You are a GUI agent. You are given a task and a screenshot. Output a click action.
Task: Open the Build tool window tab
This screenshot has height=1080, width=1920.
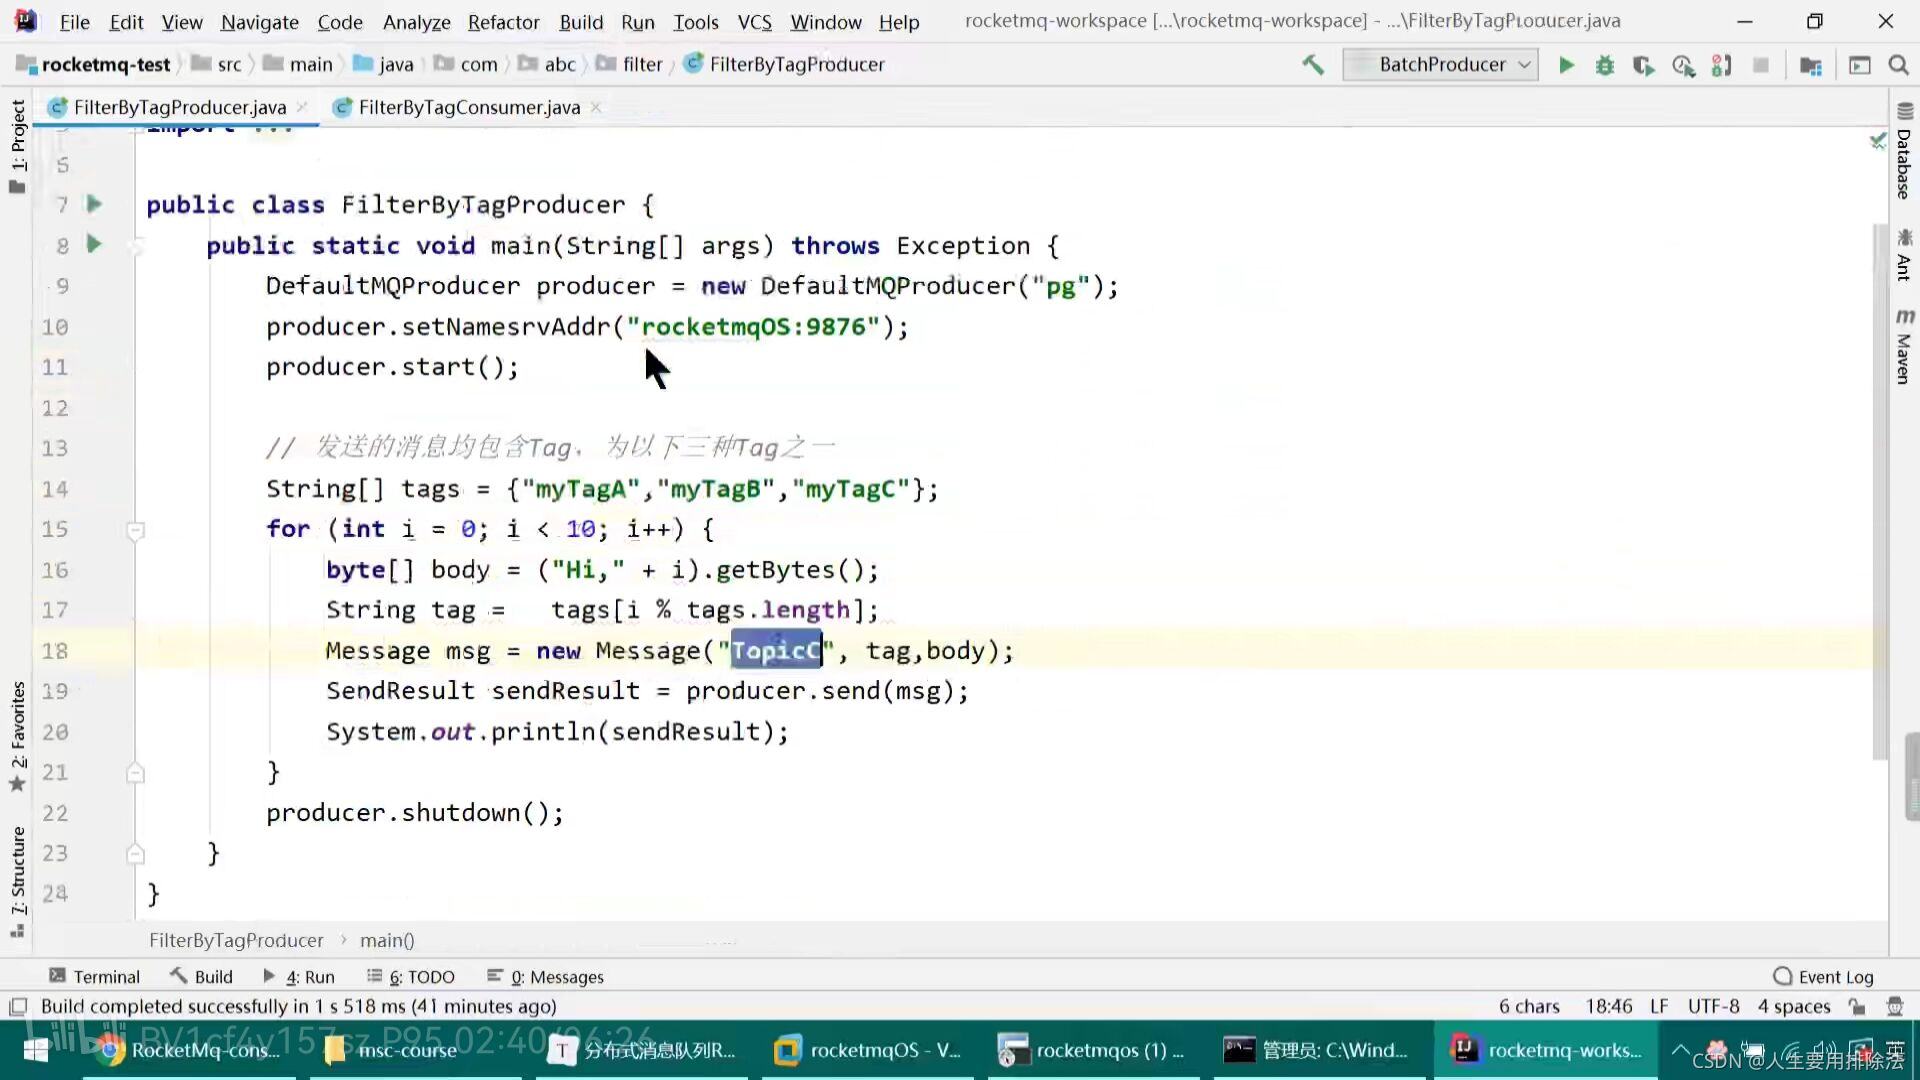[x=202, y=977]
